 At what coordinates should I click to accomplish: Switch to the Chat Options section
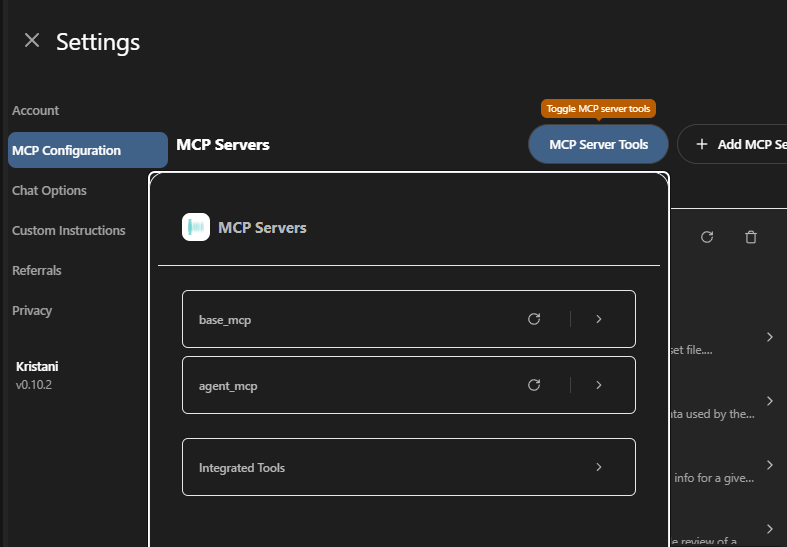pos(49,190)
